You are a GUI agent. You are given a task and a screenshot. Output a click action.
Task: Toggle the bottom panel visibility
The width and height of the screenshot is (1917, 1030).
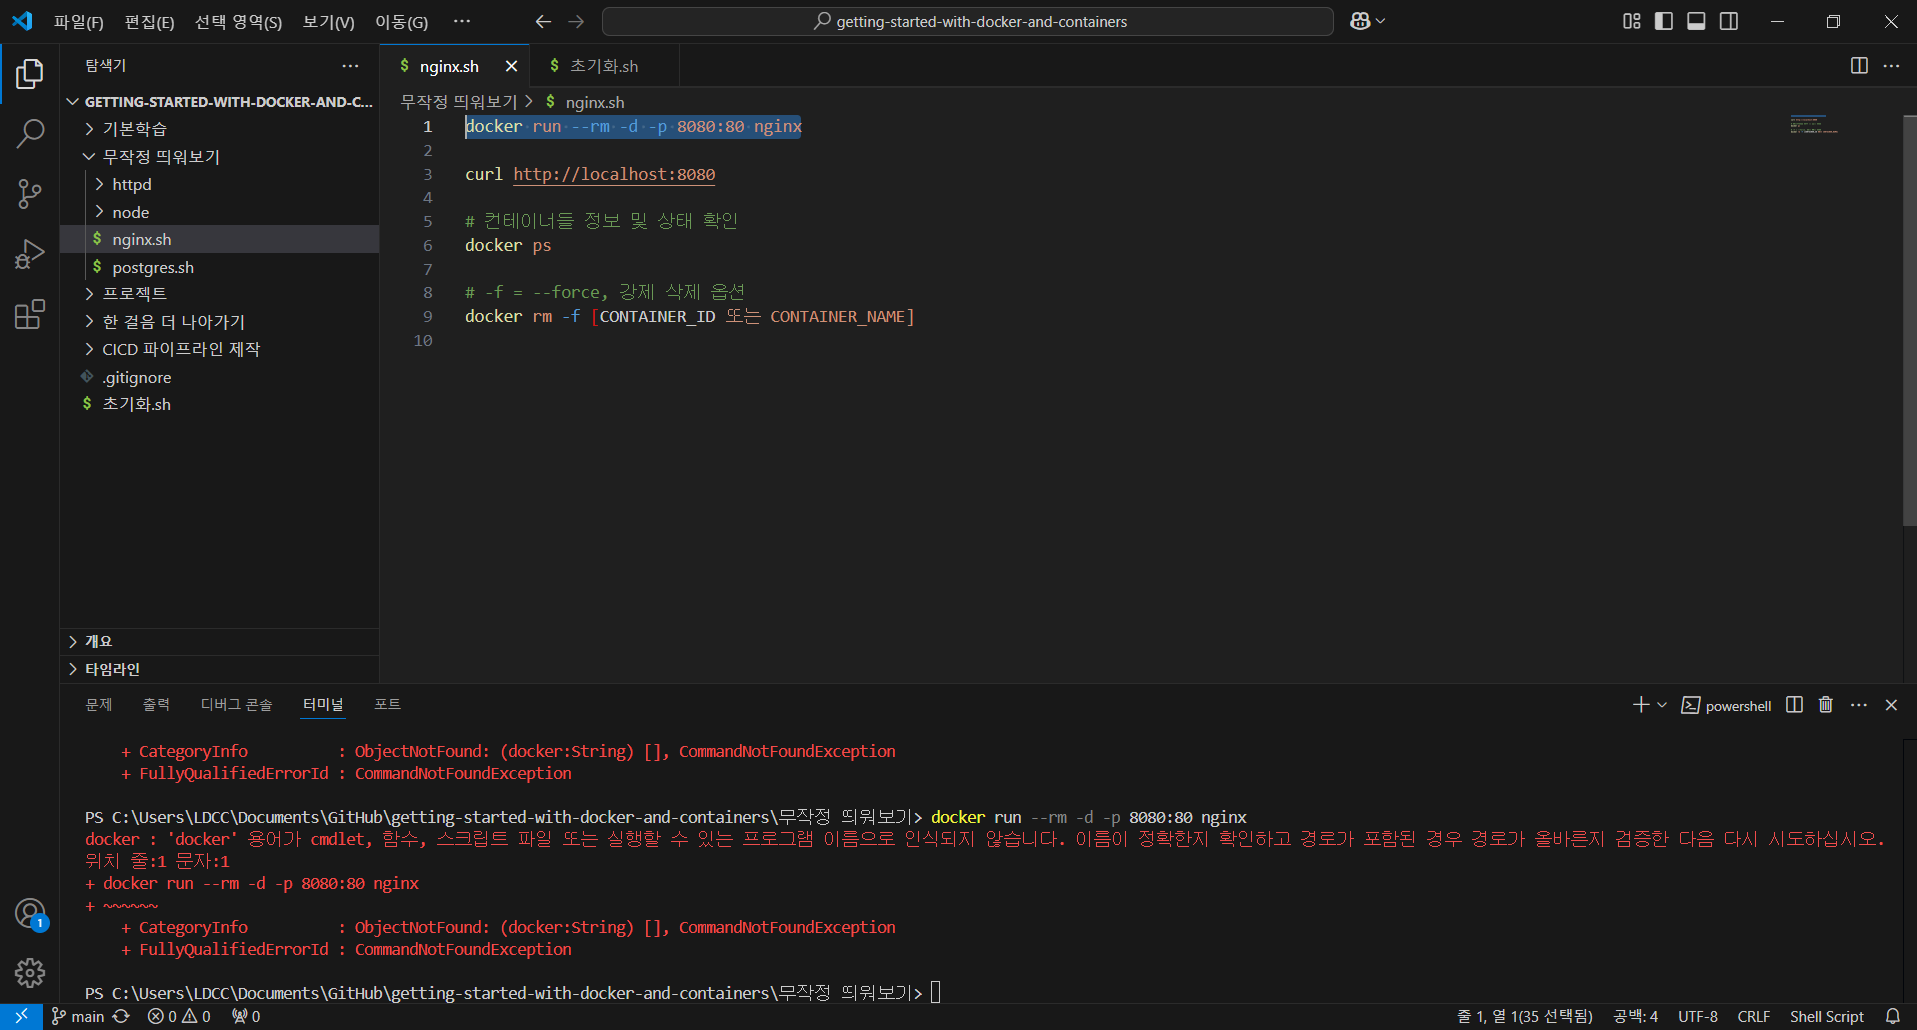click(1696, 21)
